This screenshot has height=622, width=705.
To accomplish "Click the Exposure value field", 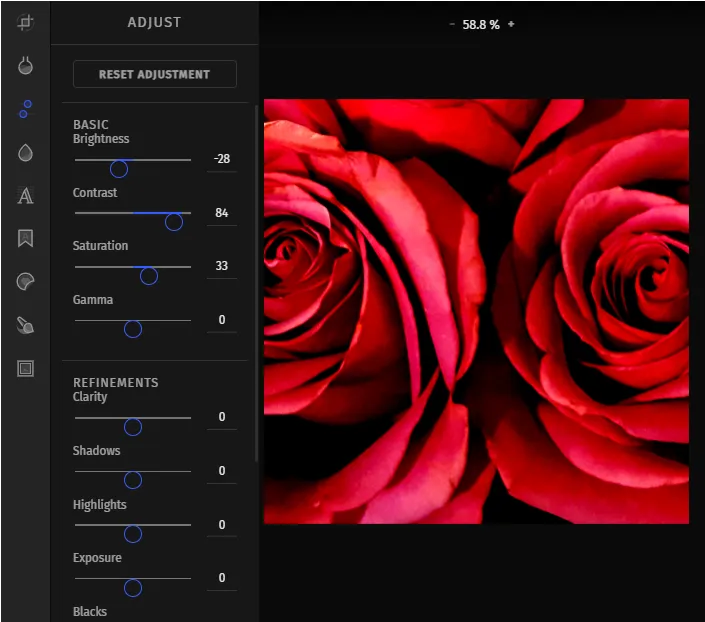I will pyautogui.click(x=222, y=578).
